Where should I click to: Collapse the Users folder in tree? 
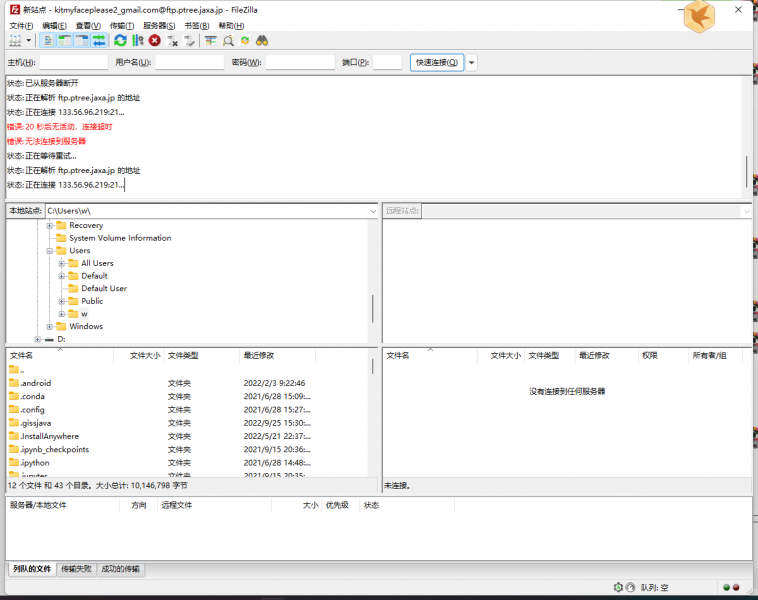(49, 251)
